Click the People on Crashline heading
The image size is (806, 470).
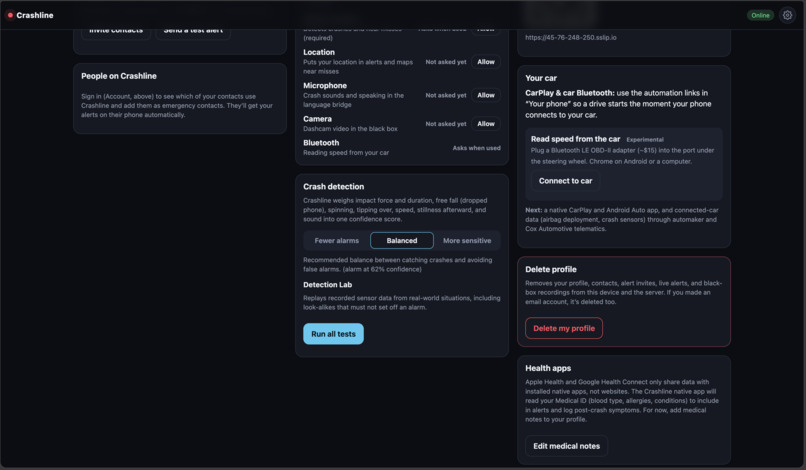(x=119, y=76)
